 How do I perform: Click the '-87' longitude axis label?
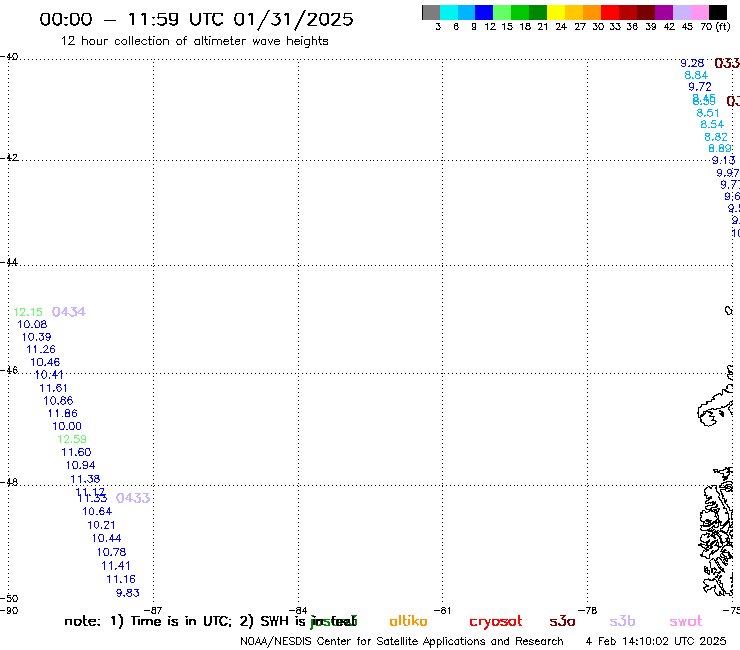[153, 610]
